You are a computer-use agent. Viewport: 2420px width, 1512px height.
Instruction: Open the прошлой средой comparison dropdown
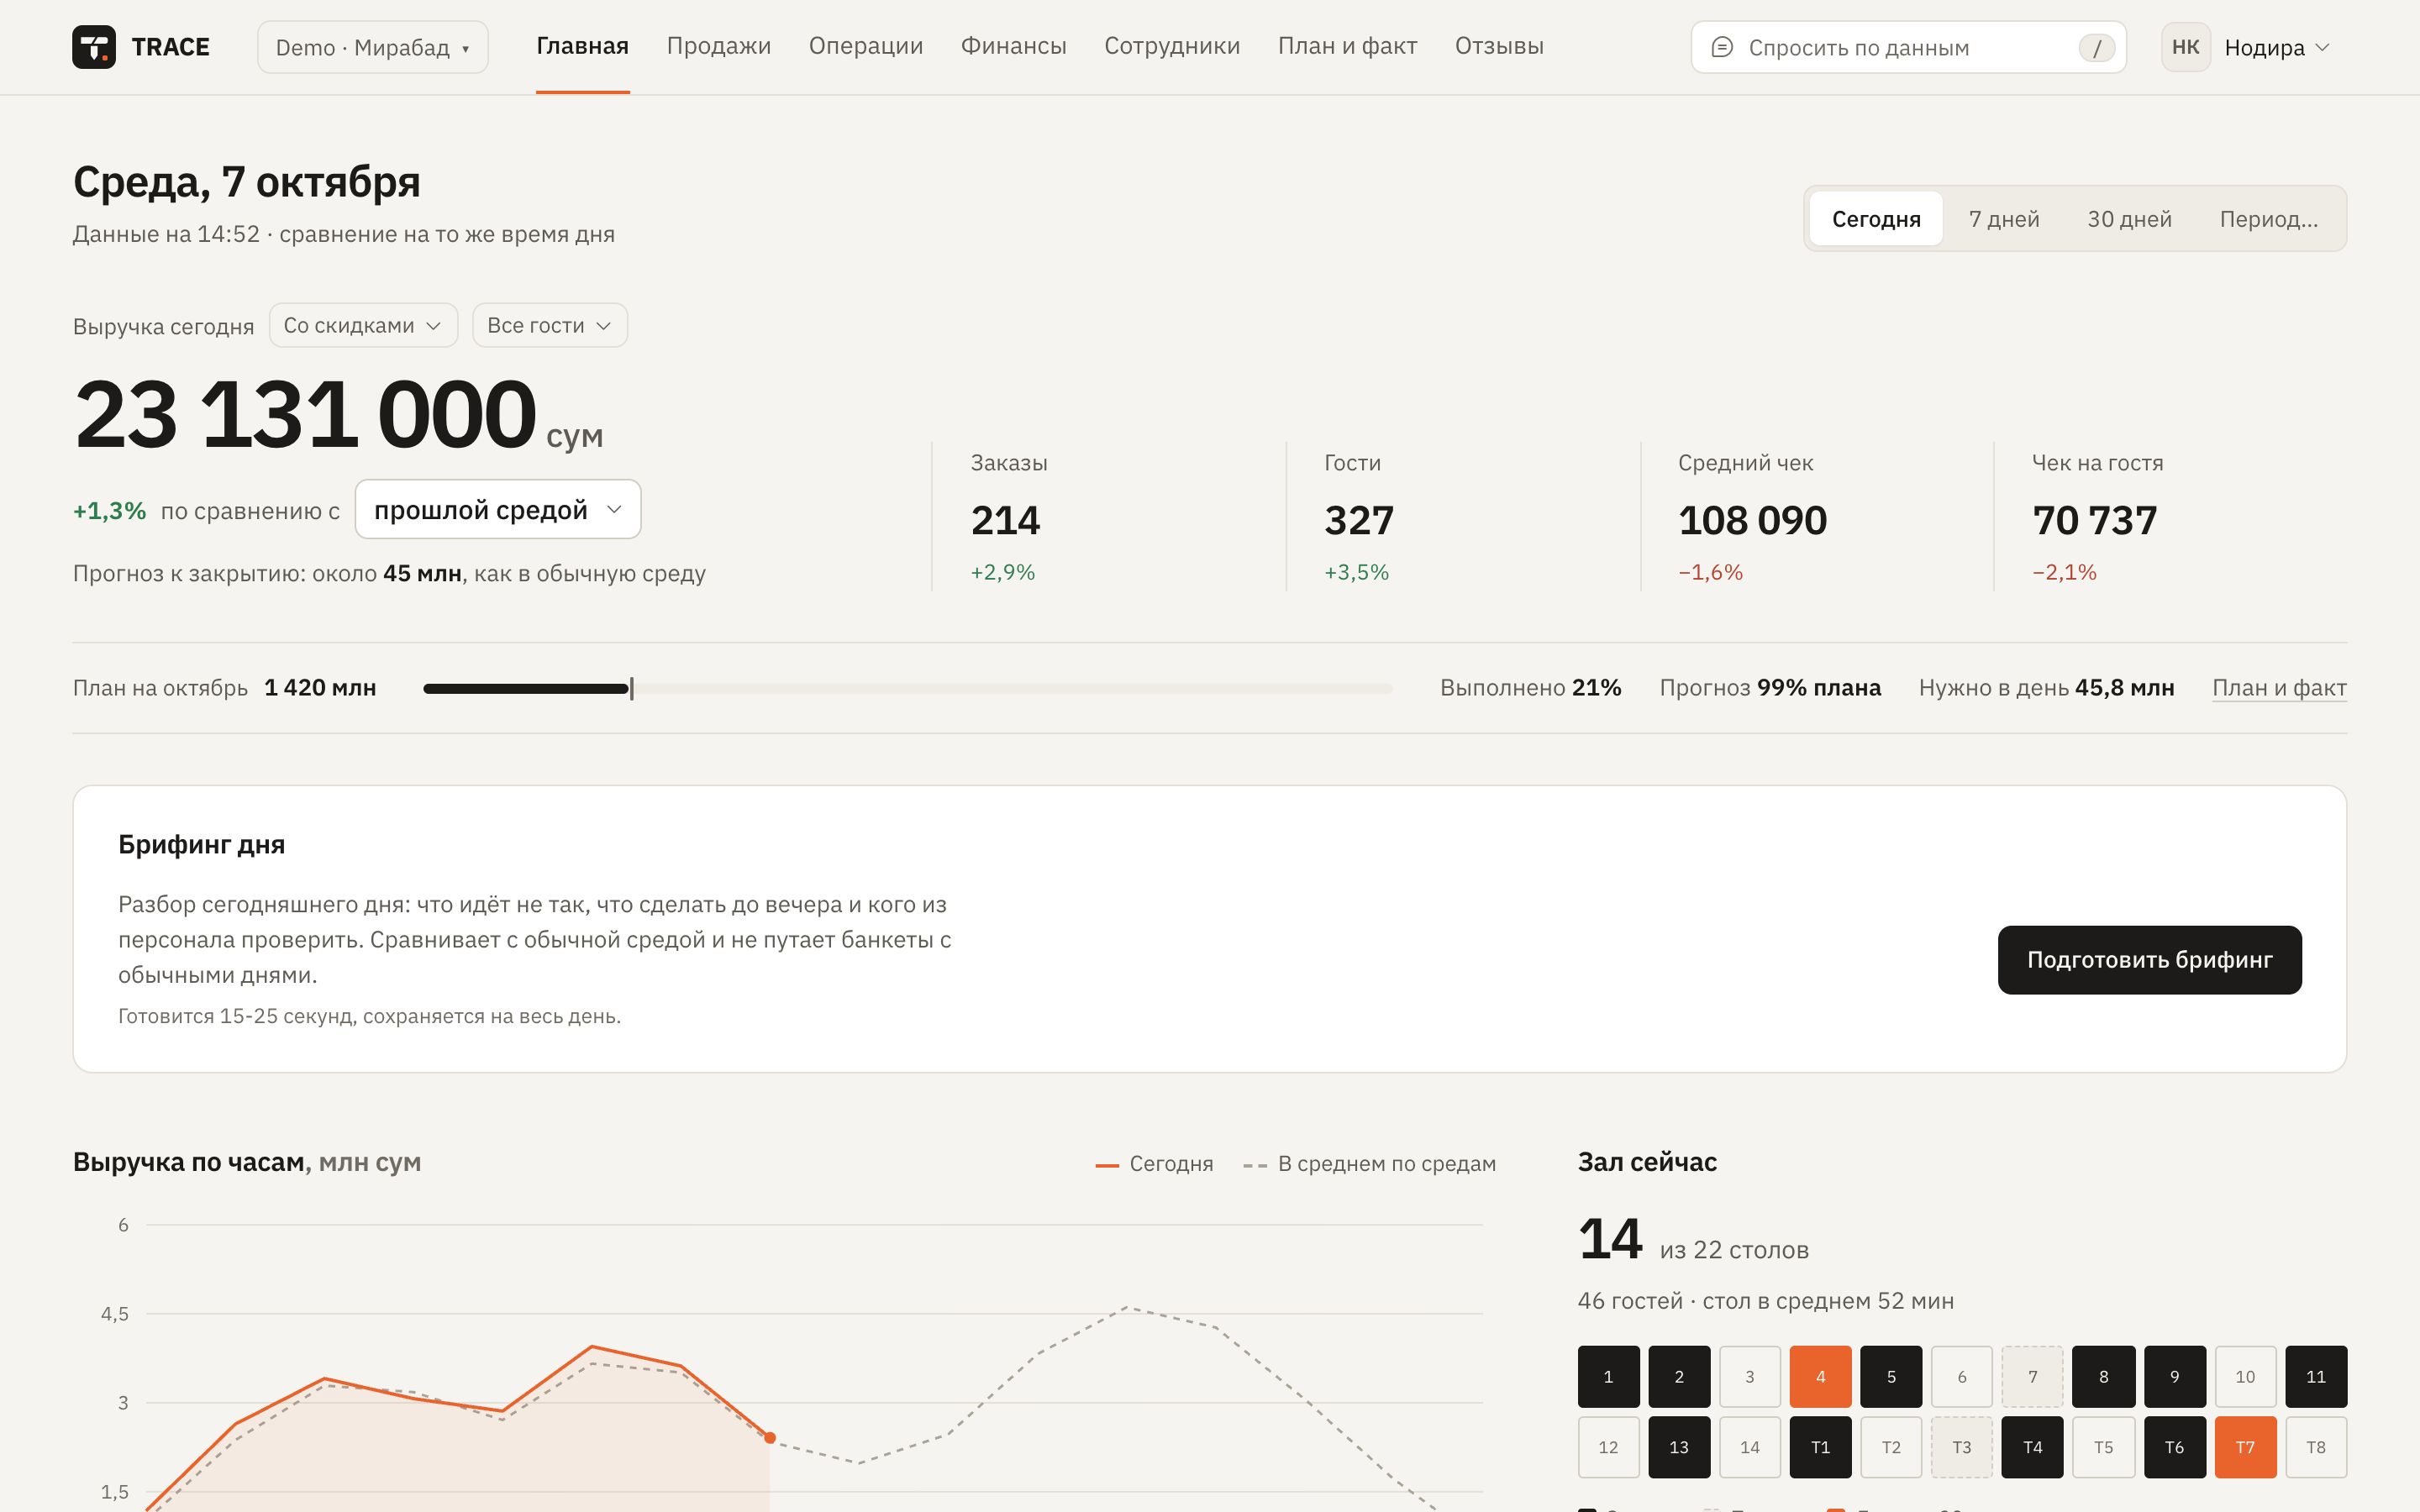[498, 509]
